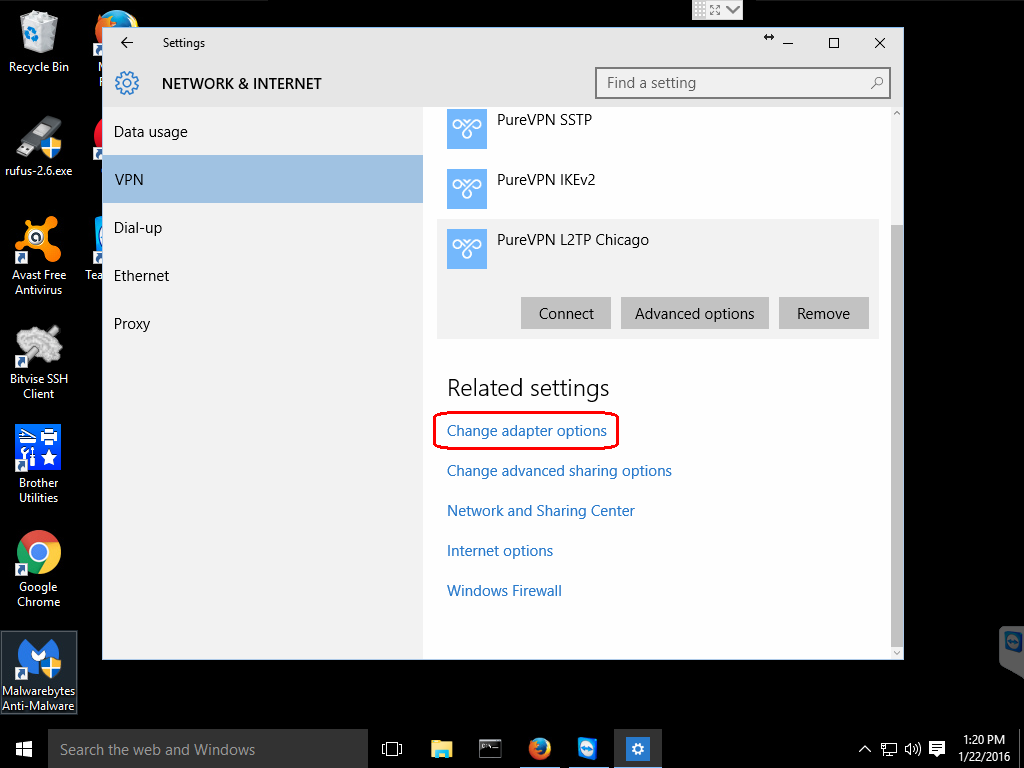Image resolution: width=1024 pixels, height=768 pixels.
Task: Open Change advanced sharing options link
Action: 559,471
